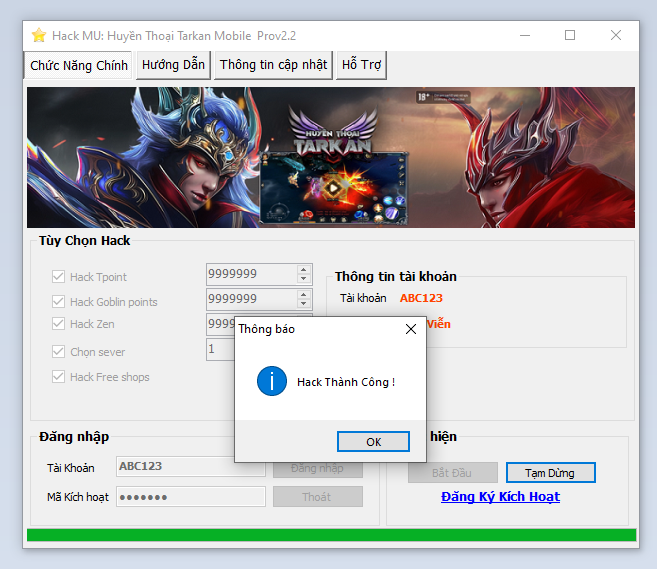657x569 pixels.
Task: Toggle the Chọn sever checkbox
Action: pos(58,352)
